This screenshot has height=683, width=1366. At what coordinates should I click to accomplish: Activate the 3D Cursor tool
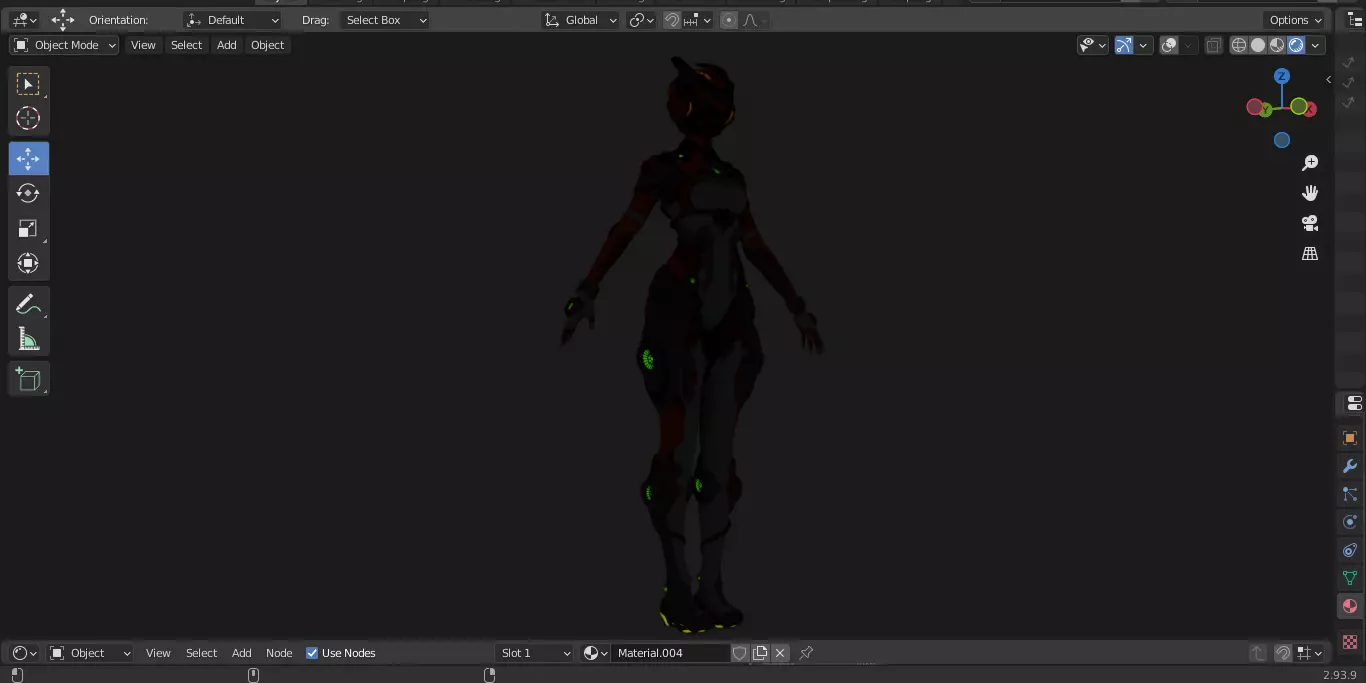28,118
